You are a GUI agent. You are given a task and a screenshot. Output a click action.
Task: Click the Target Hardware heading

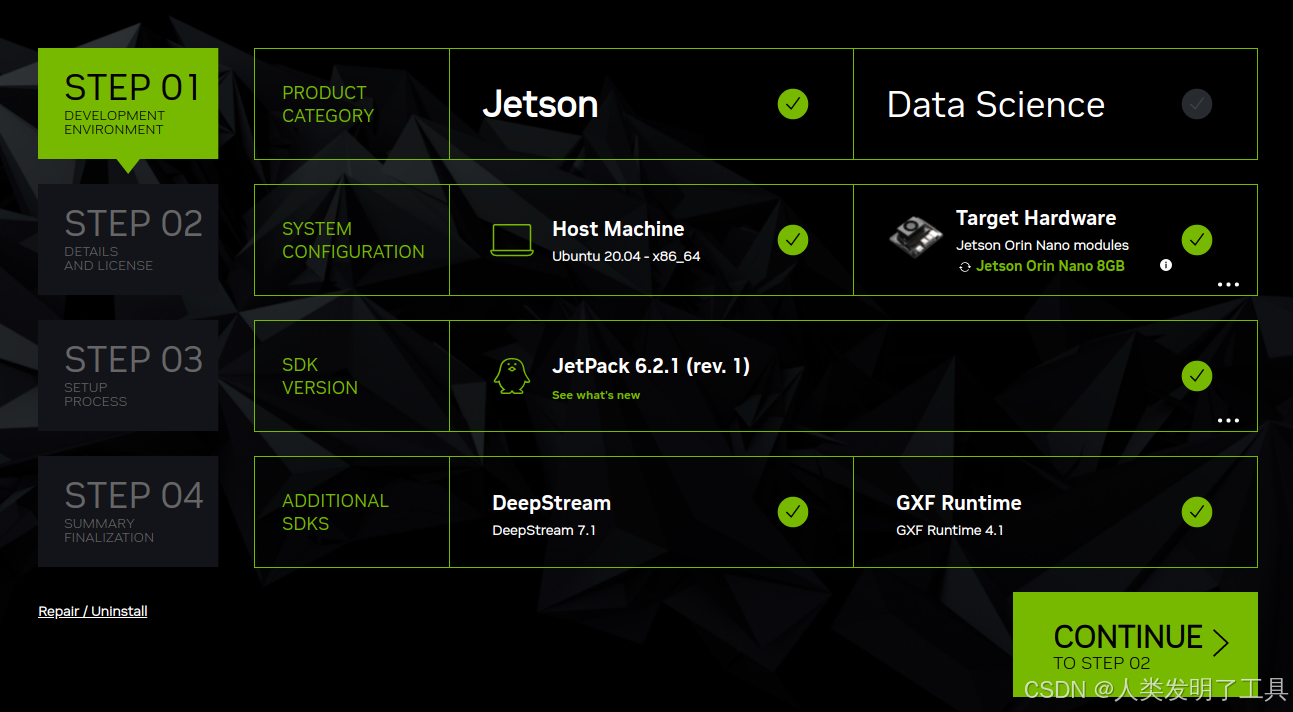coord(1036,218)
